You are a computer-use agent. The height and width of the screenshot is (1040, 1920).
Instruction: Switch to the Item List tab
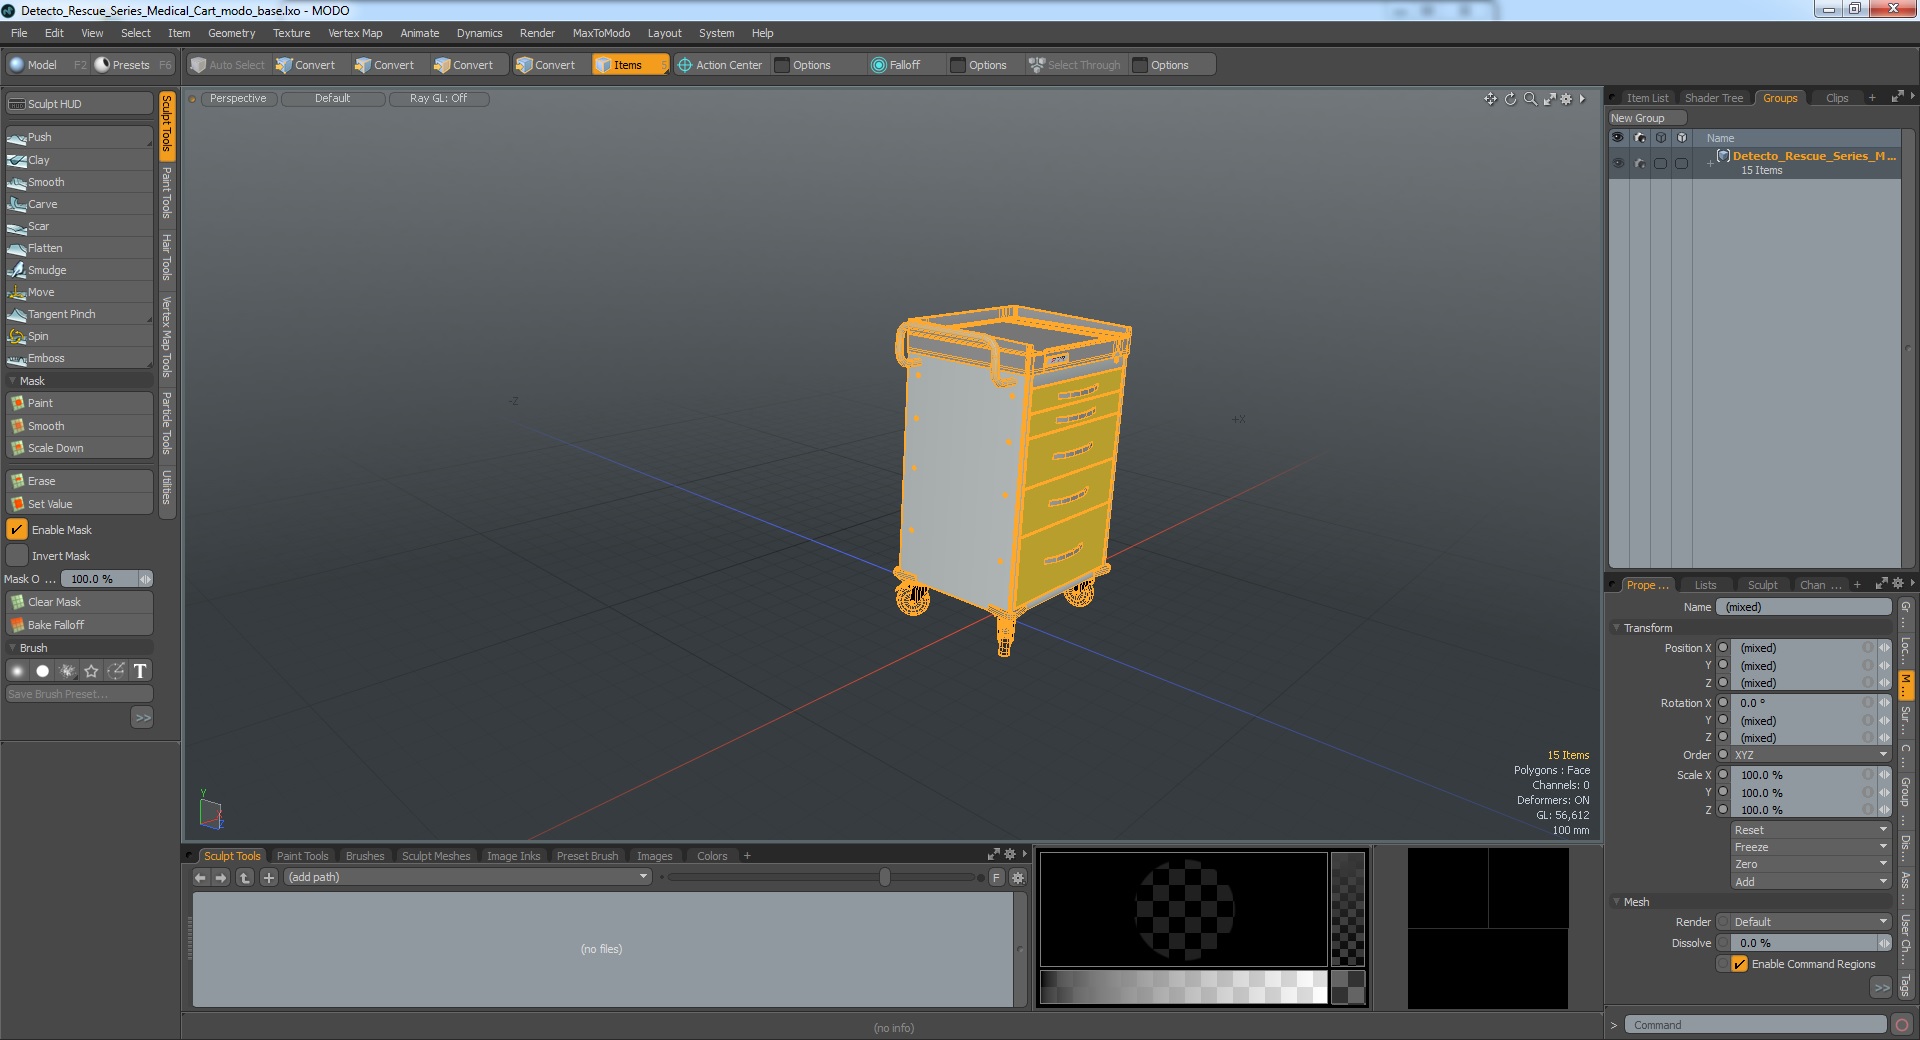1647,98
